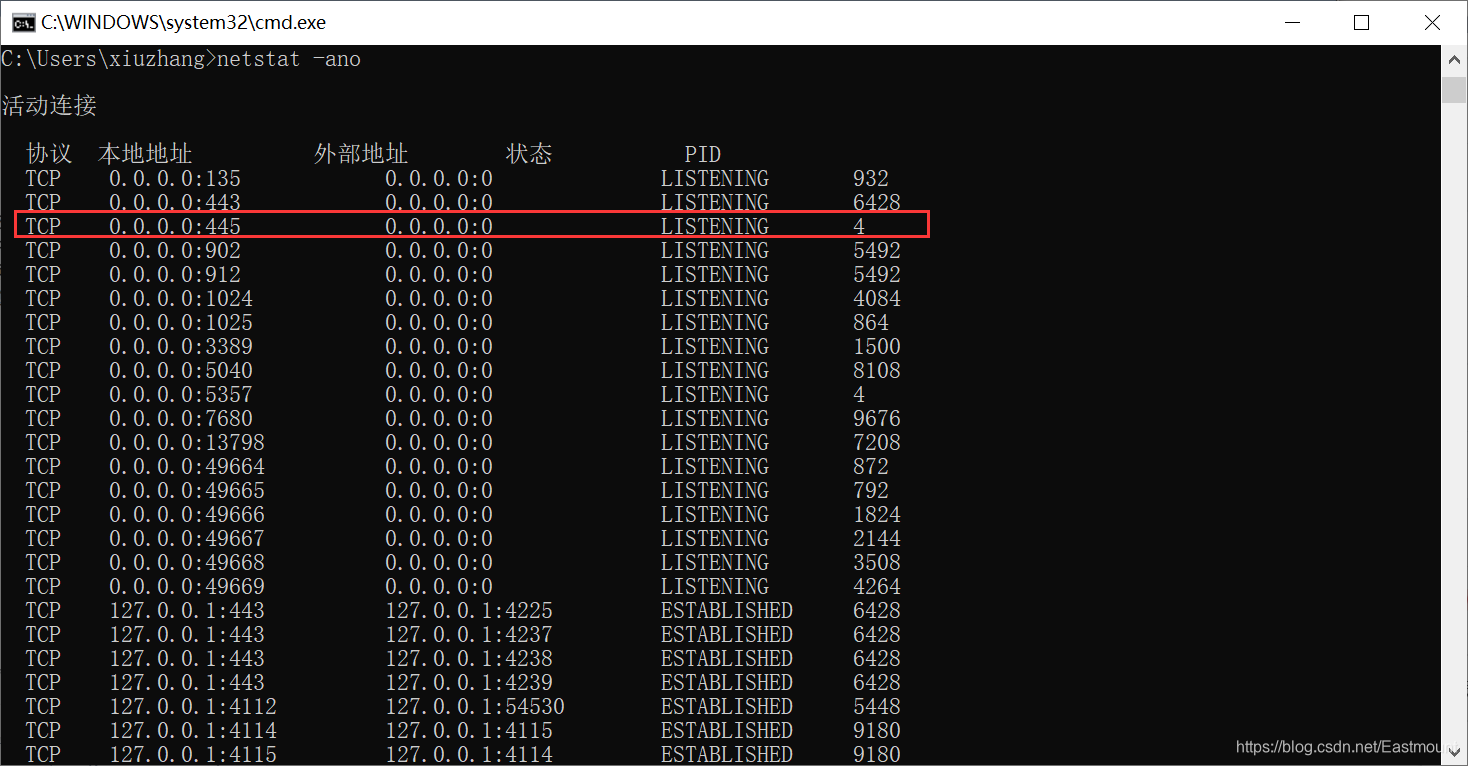The width and height of the screenshot is (1468, 766).
Task: Click PID value 1824
Action: pyautogui.click(x=877, y=515)
